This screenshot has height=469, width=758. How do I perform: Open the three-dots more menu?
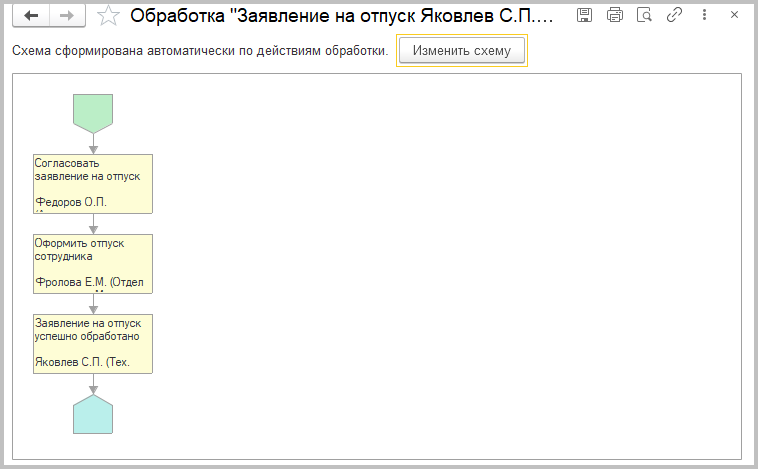pyautogui.click(x=704, y=15)
